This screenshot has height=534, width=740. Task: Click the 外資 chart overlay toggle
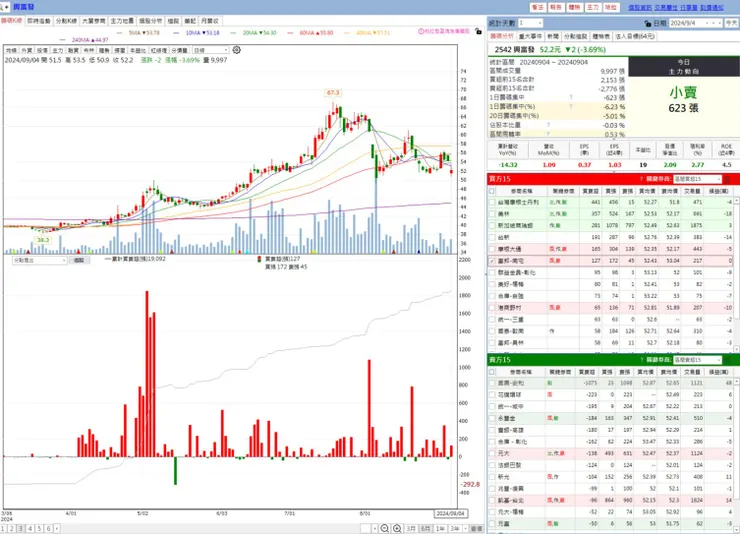point(26,50)
